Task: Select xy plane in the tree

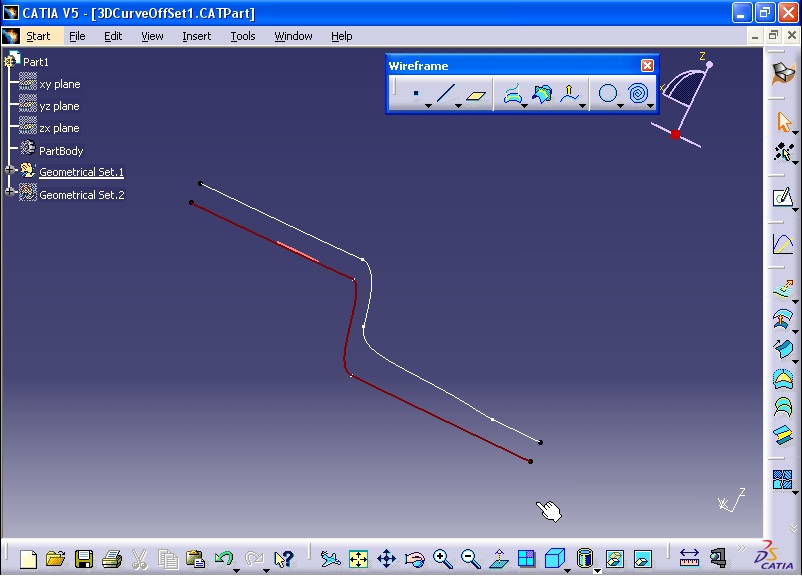Action: [60, 84]
